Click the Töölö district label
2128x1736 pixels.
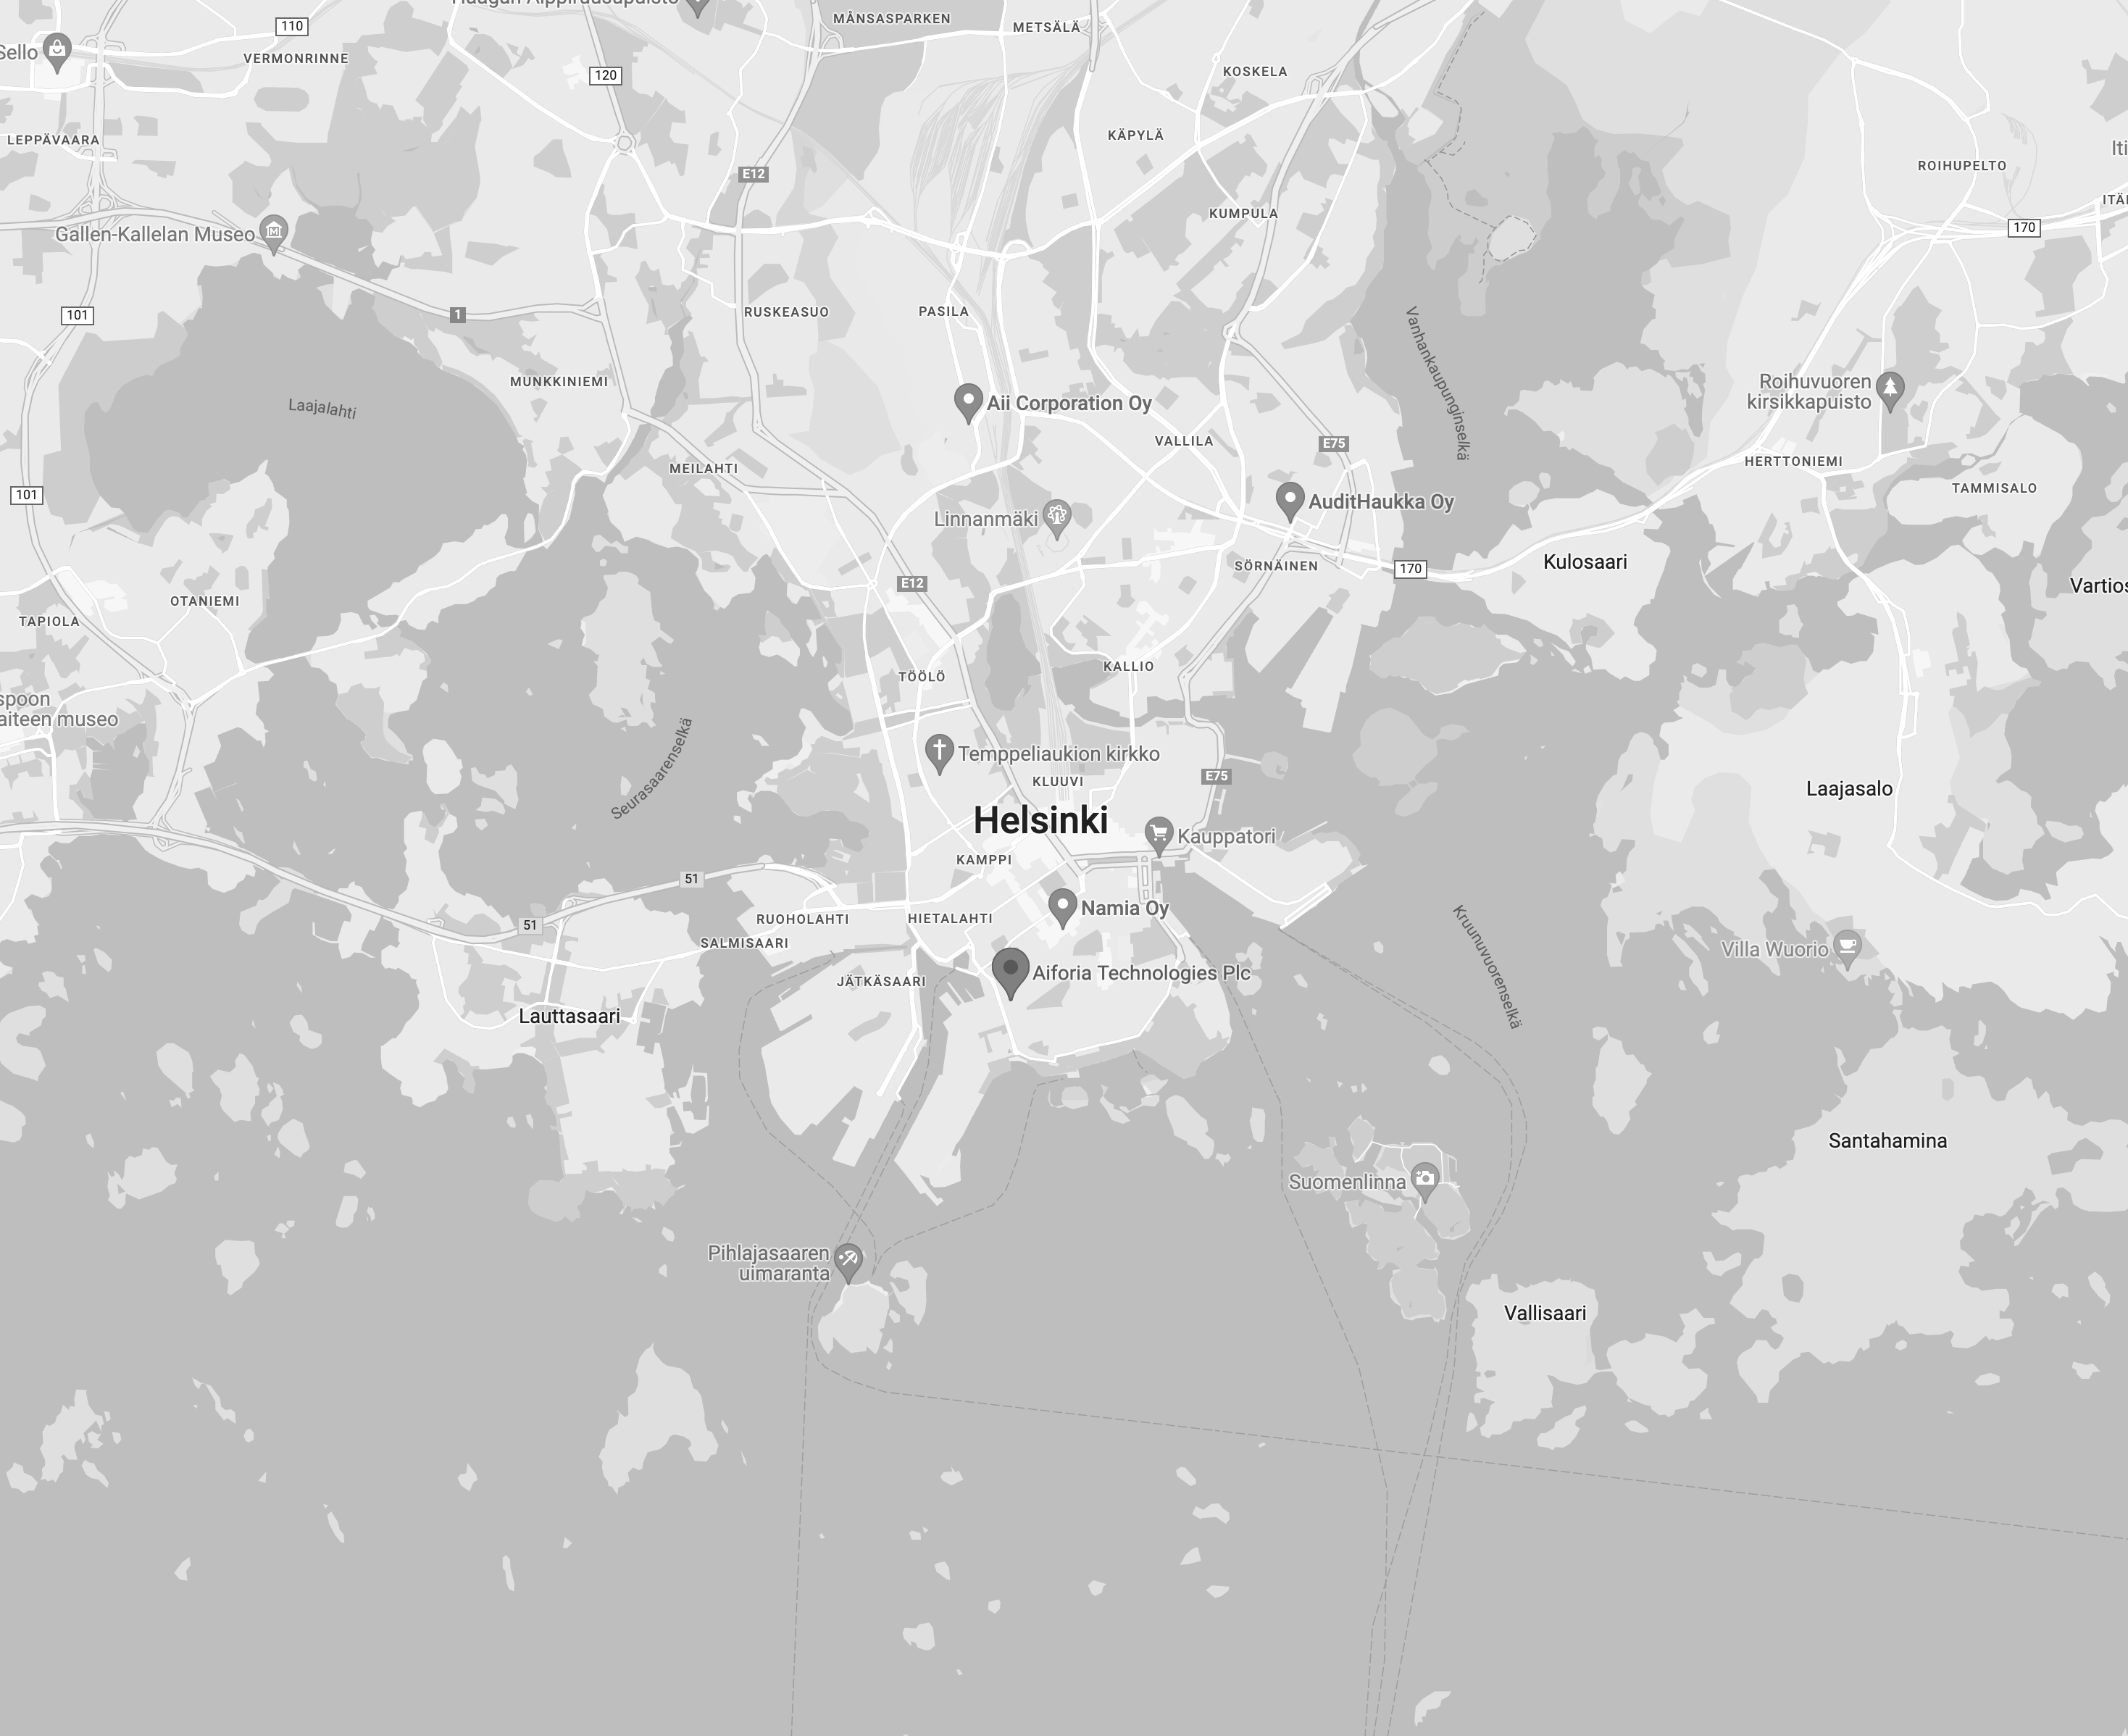tap(922, 677)
